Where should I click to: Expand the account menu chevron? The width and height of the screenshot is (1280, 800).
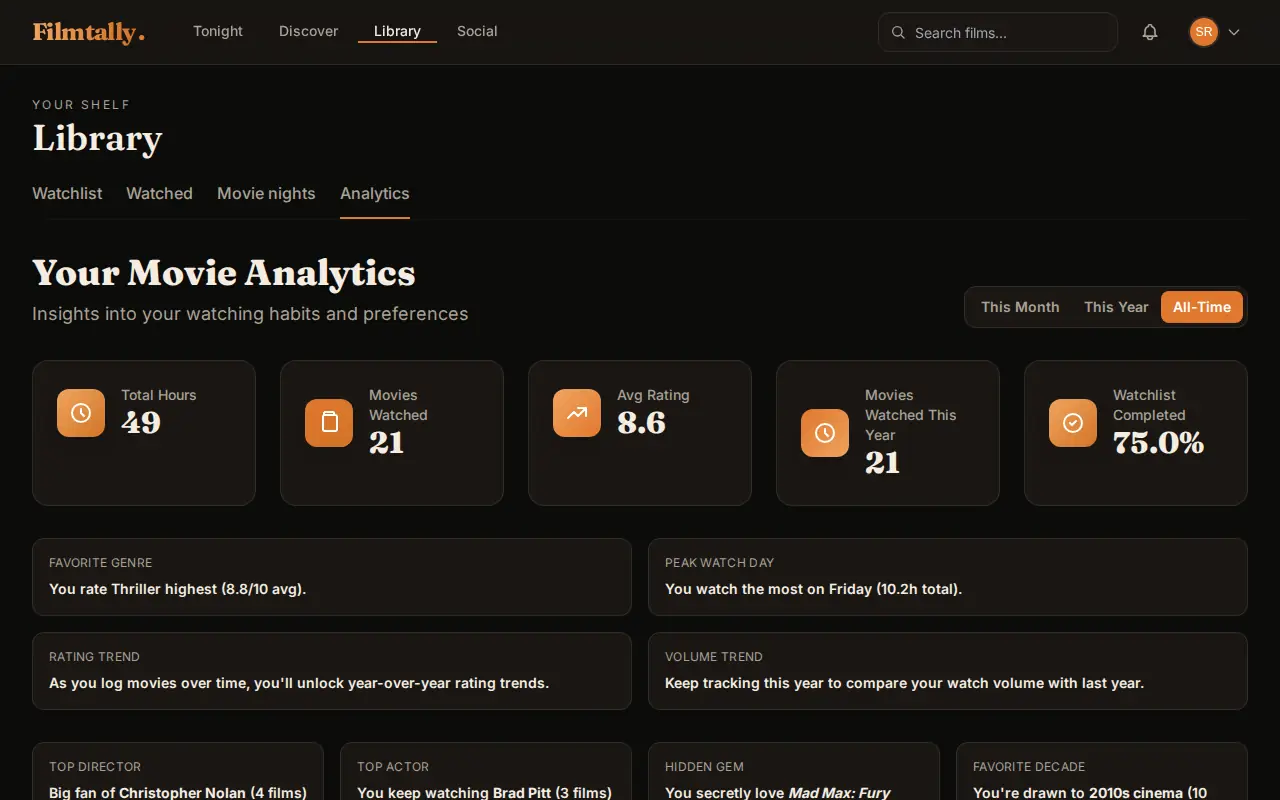click(1234, 32)
